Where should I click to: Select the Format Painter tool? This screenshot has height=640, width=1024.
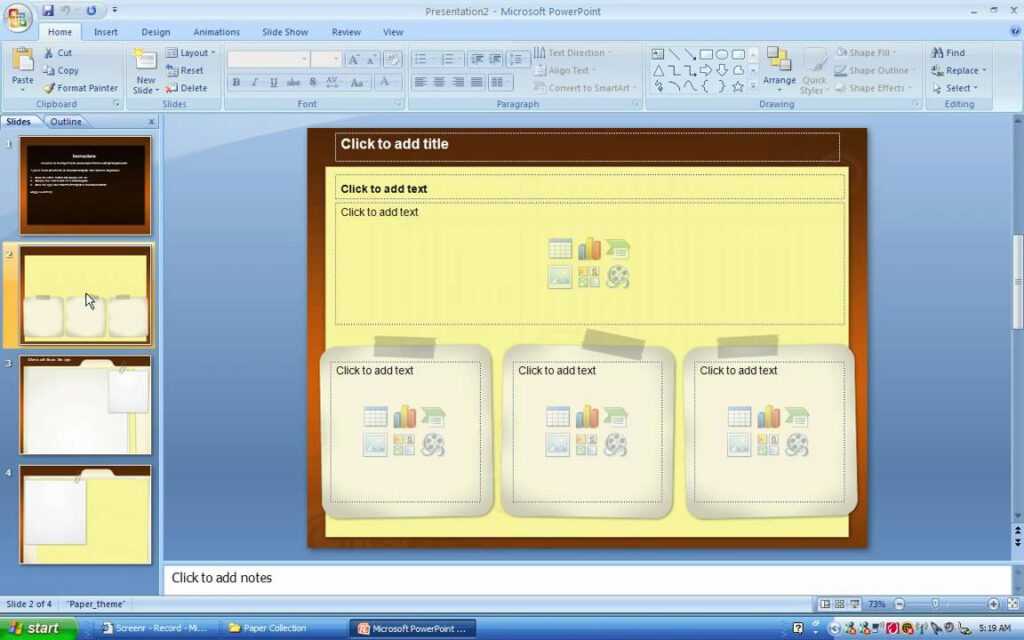click(80, 88)
